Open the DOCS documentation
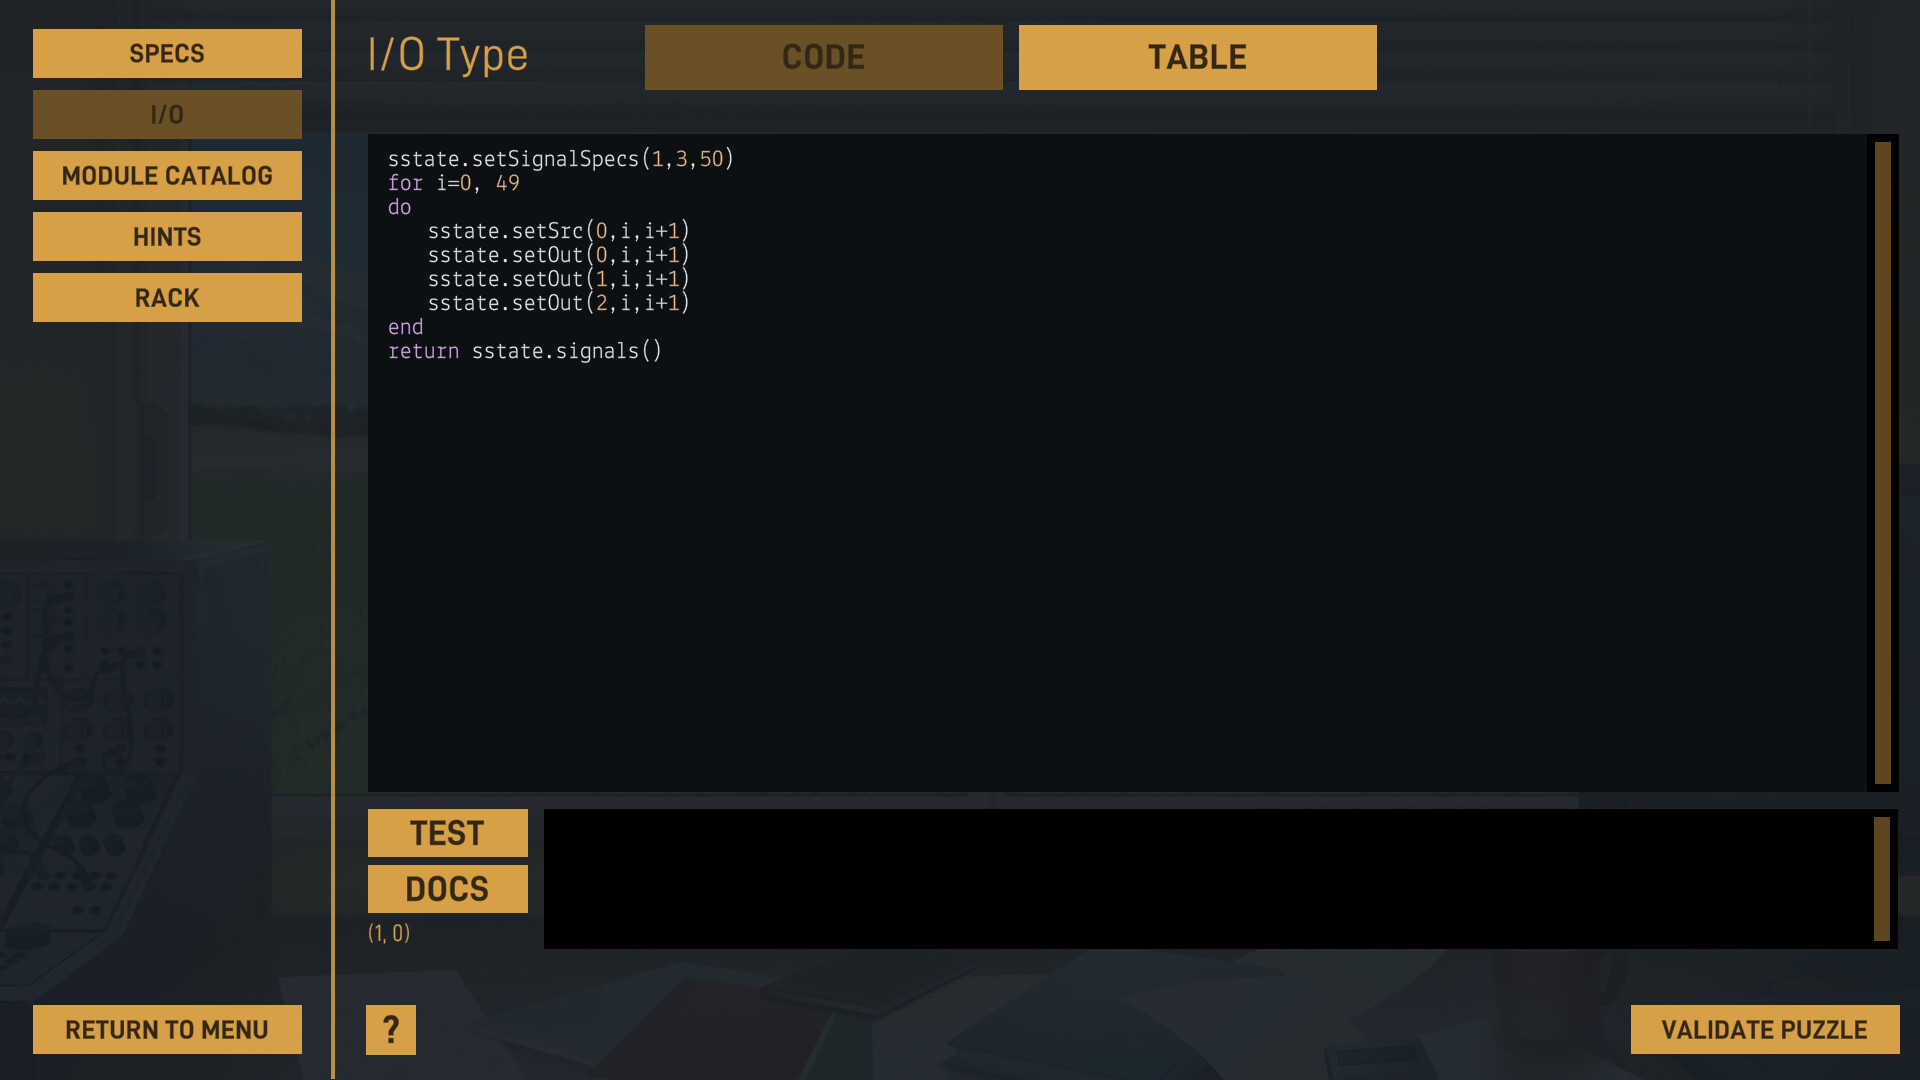The height and width of the screenshot is (1080, 1920). coord(447,888)
